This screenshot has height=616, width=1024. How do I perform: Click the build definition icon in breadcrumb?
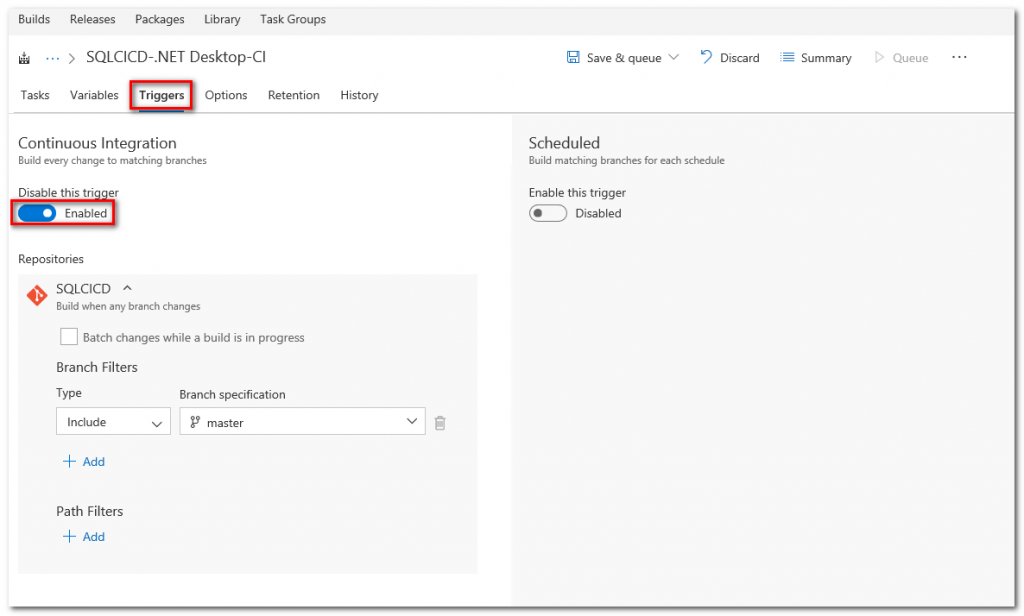coord(24,58)
